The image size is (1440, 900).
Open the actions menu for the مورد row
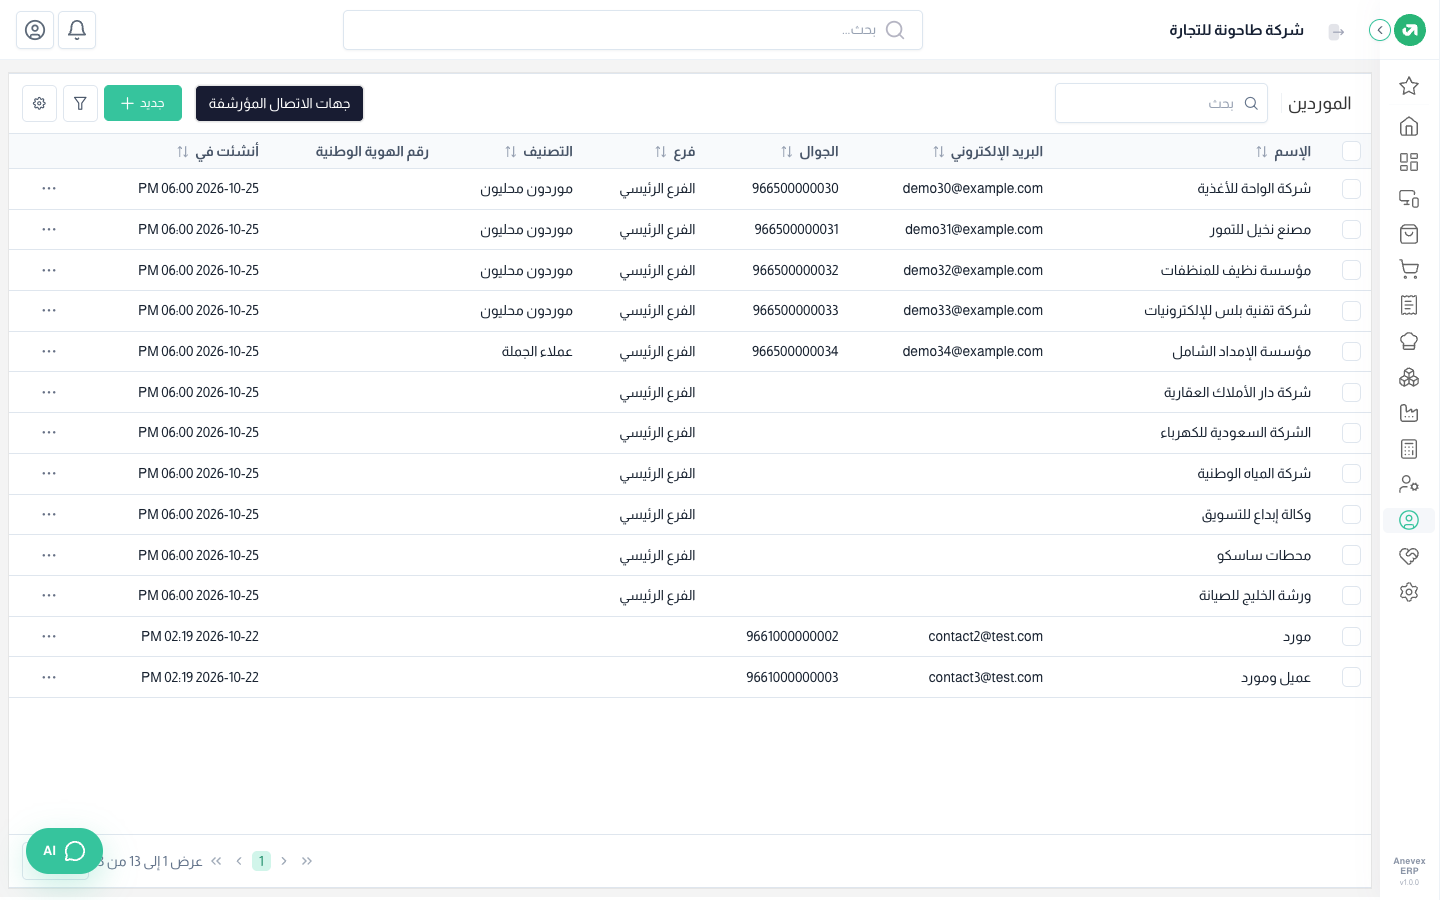pyautogui.click(x=49, y=636)
